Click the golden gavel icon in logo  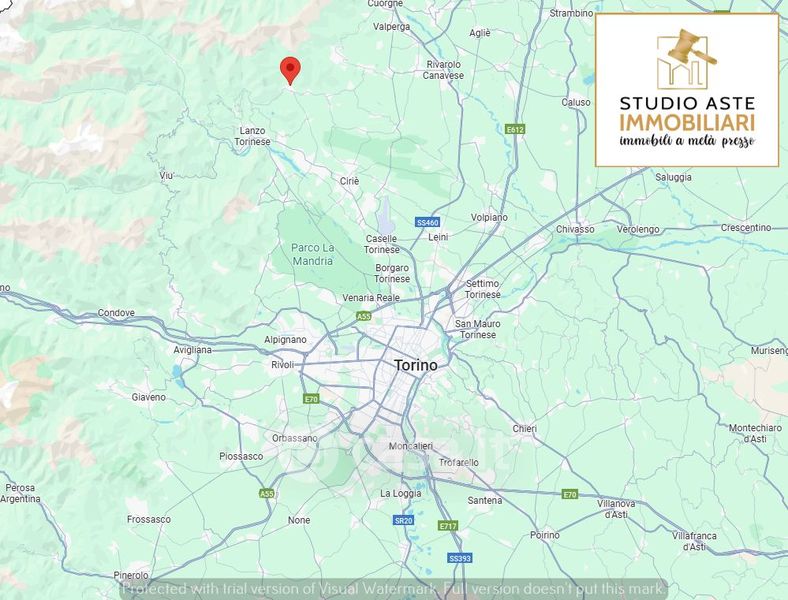tap(687, 56)
